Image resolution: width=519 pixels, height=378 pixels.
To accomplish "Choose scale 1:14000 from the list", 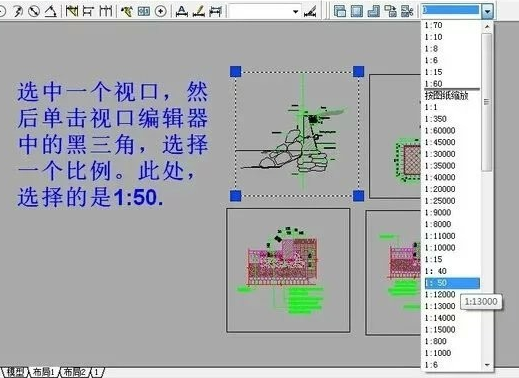I will pyautogui.click(x=440, y=318).
